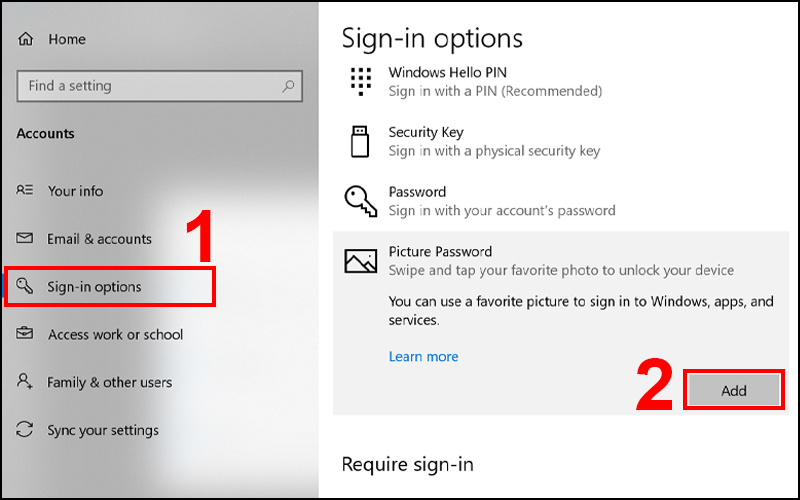Click the Home house icon
The image size is (800, 500).
coord(26,39)
